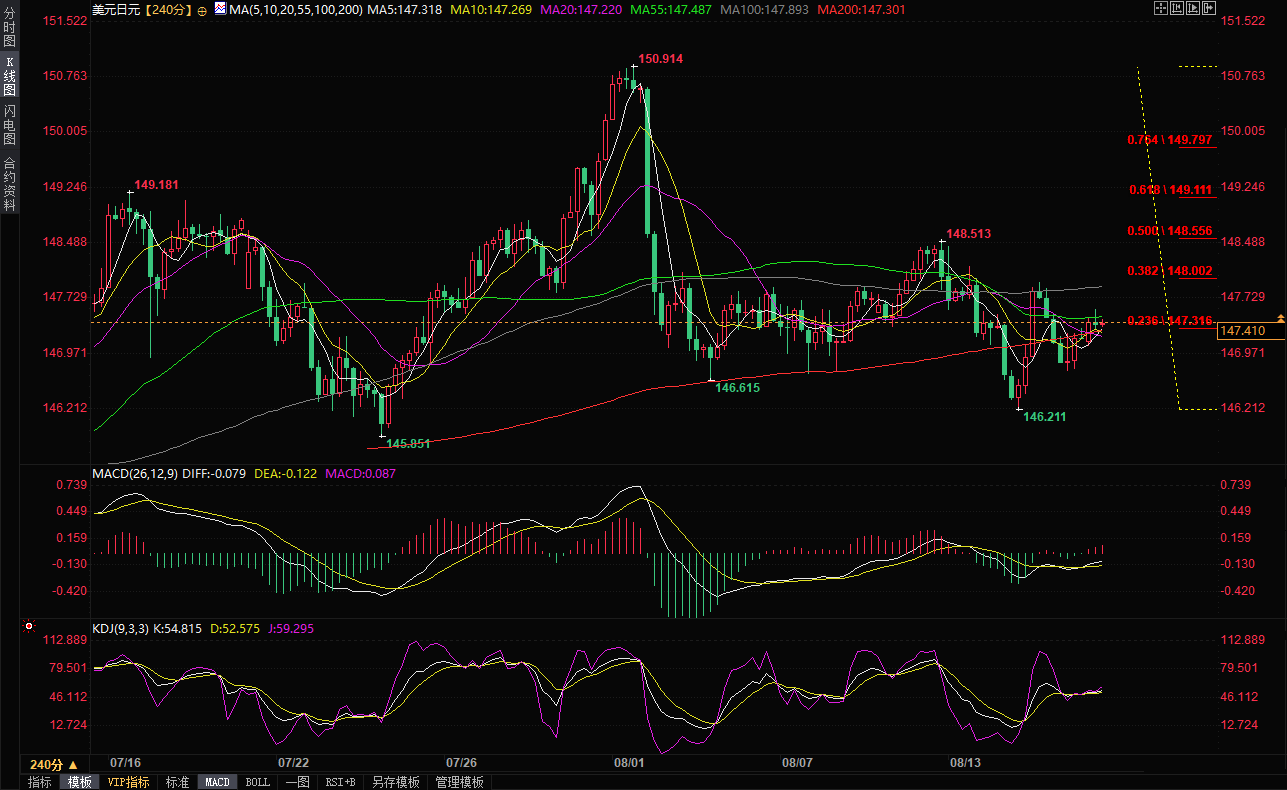Open the 闪电图 side tab
This screenshot has width=1287, height=790.
pyautogui.click(x=9, y=125)
